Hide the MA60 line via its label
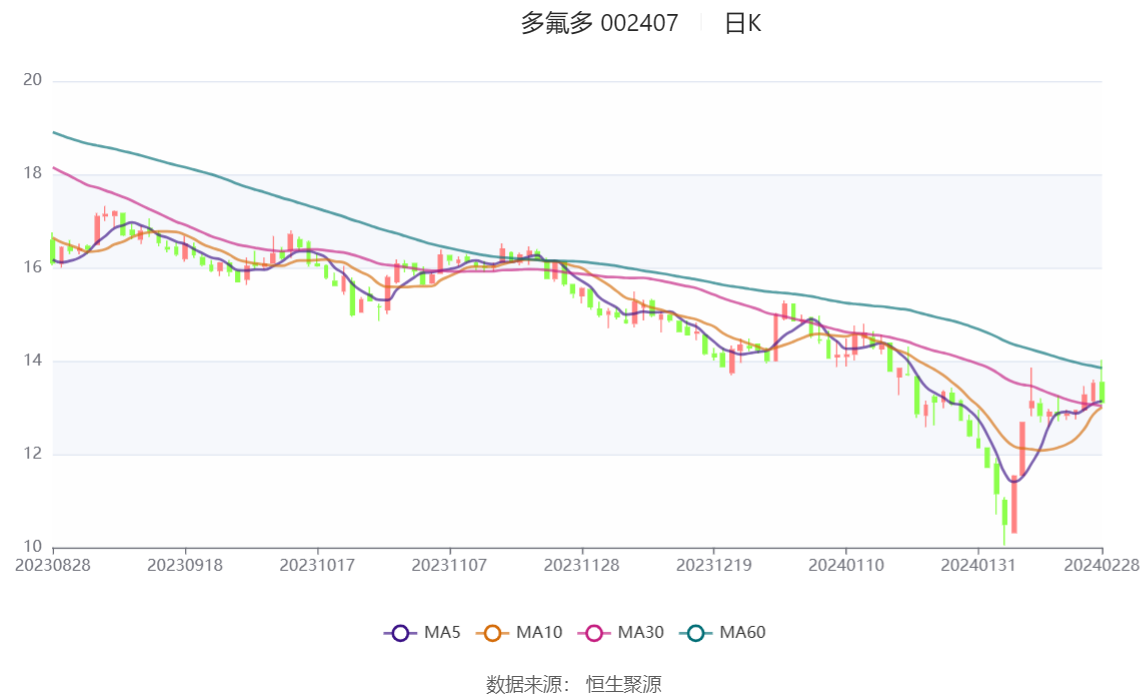 (x=742, y=632)
